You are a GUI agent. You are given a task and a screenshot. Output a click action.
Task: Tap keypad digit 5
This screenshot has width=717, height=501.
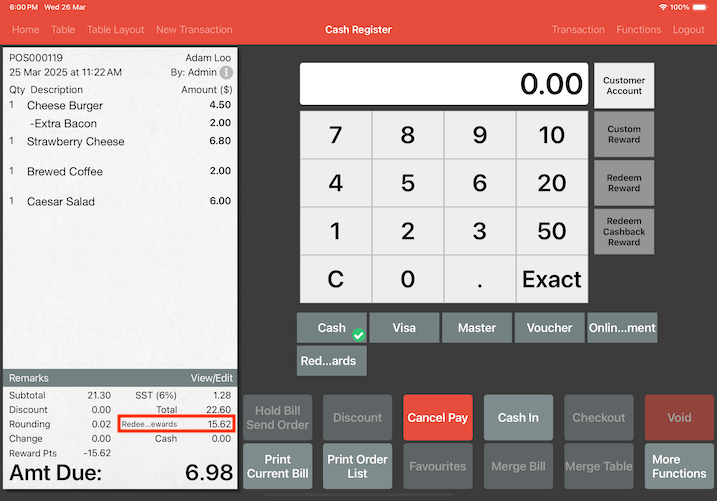click(x=408, y=183)
